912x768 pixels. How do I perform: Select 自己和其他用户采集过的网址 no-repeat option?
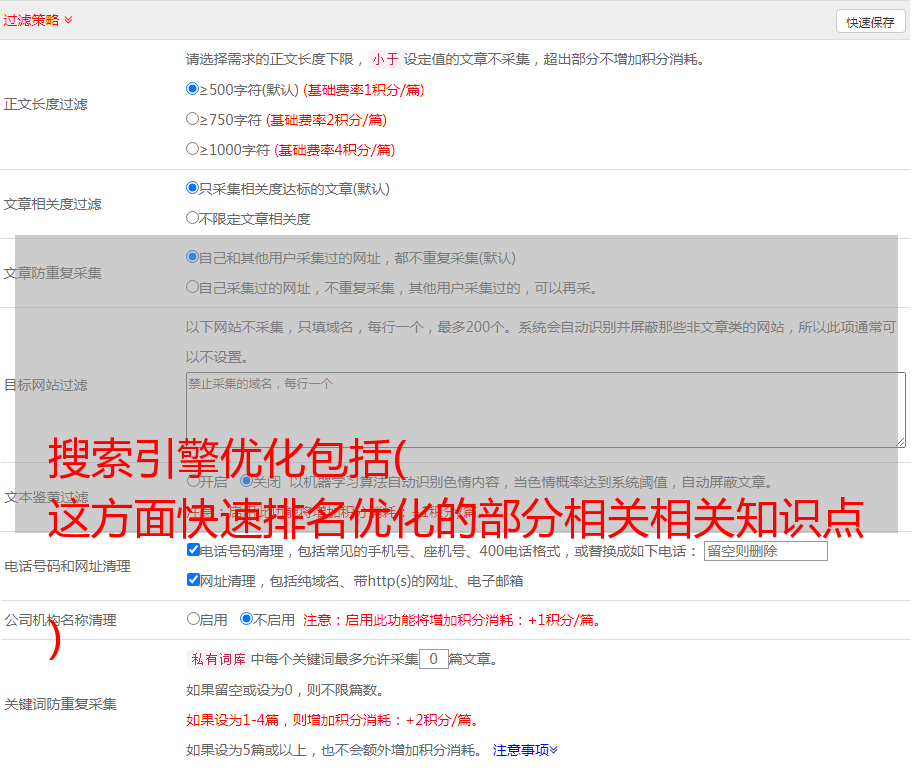193,257
